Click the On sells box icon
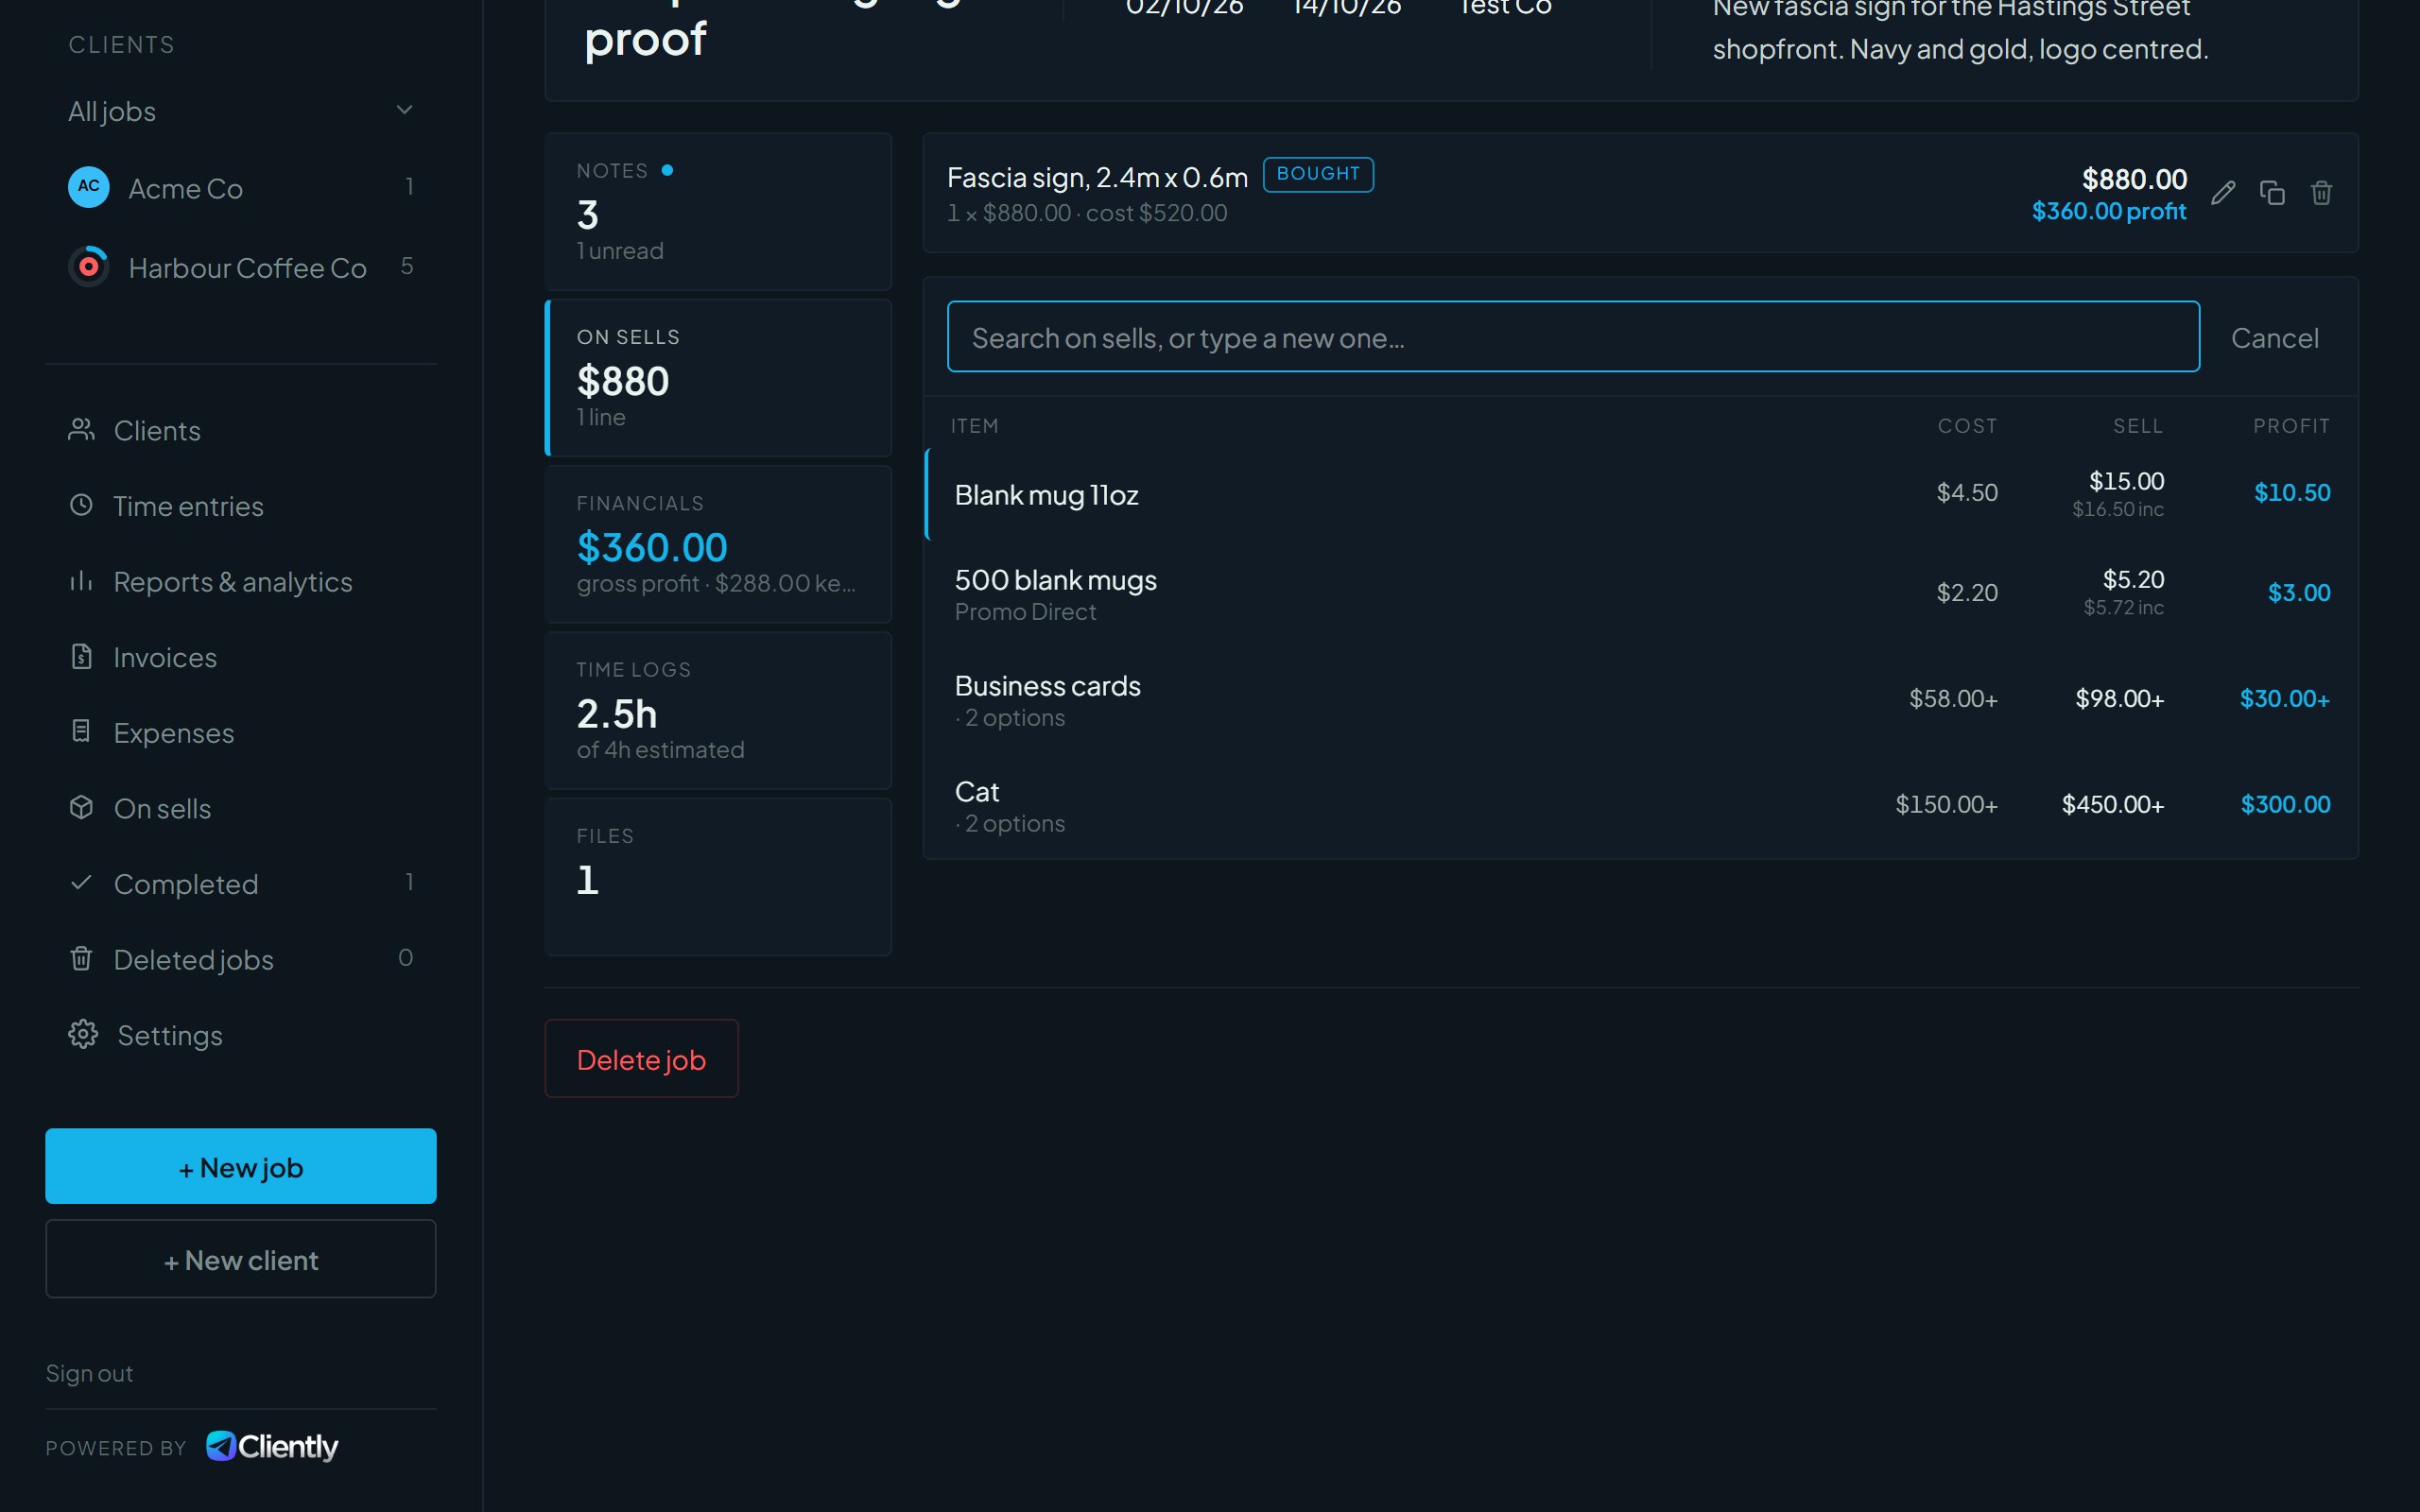Viewport: 2420px width, 1512px height. 81,807
